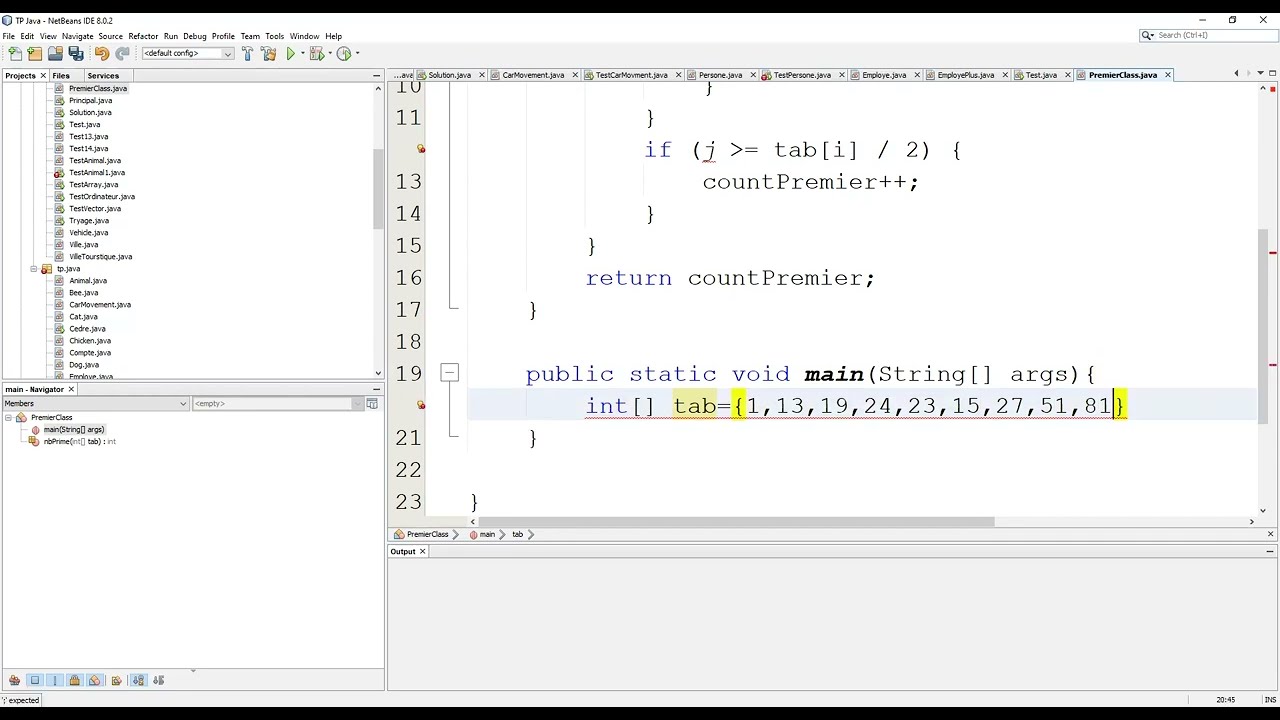1280x720 pixels.
Task: Toggle Show Static Members filter in Navigator
Action: pos(54,680)
